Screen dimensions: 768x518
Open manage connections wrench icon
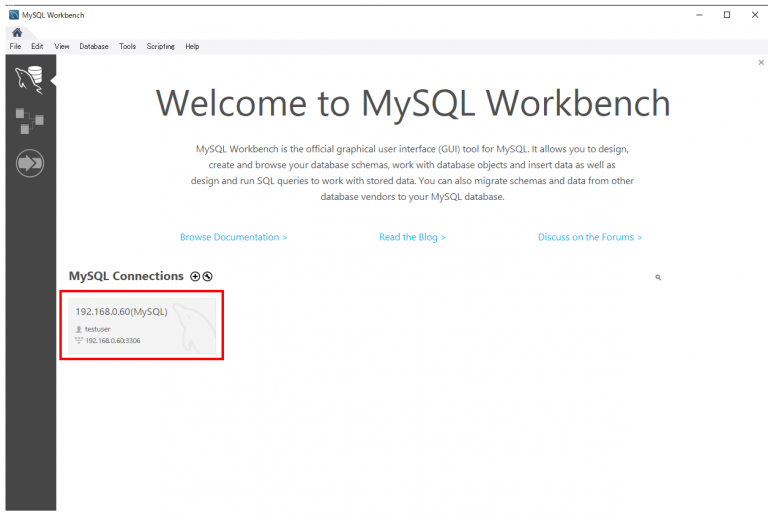(x=207, y=276)
